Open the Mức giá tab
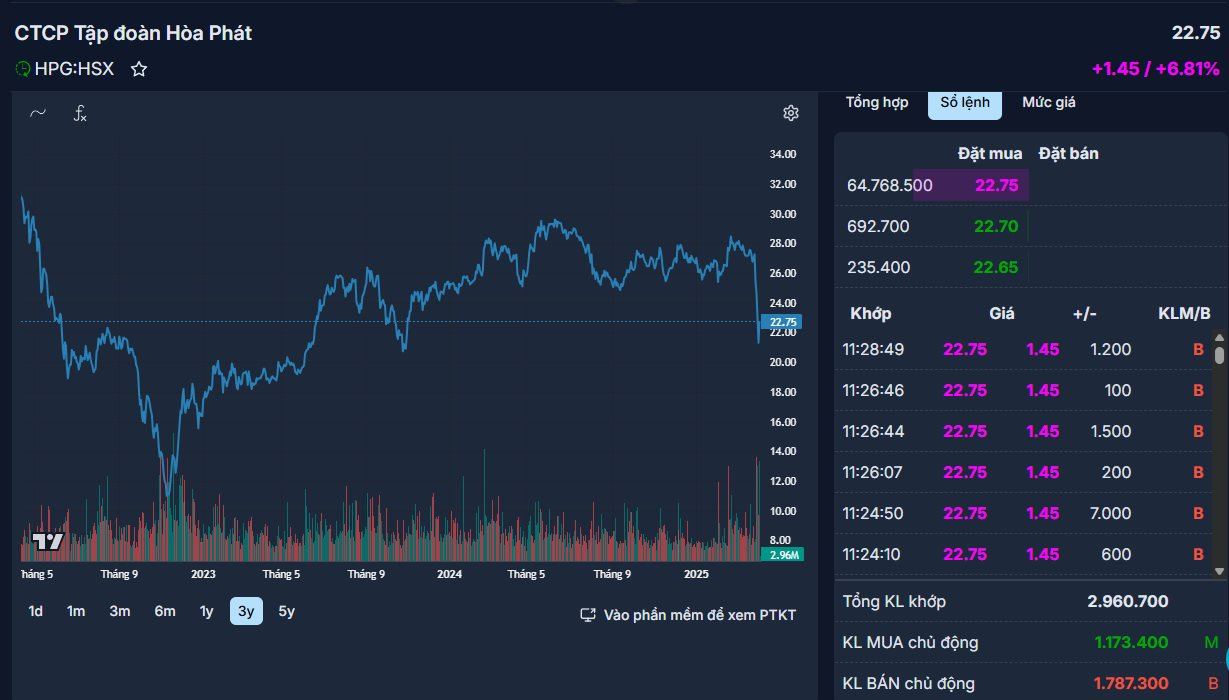Image resolution: width=1229 pixels, height=700 pixels. (1048, 102)
